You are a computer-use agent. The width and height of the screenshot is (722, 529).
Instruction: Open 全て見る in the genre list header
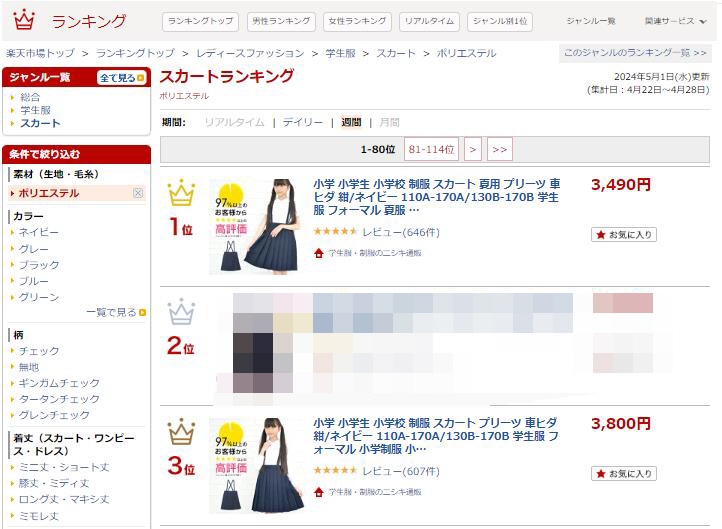point(122,78)
